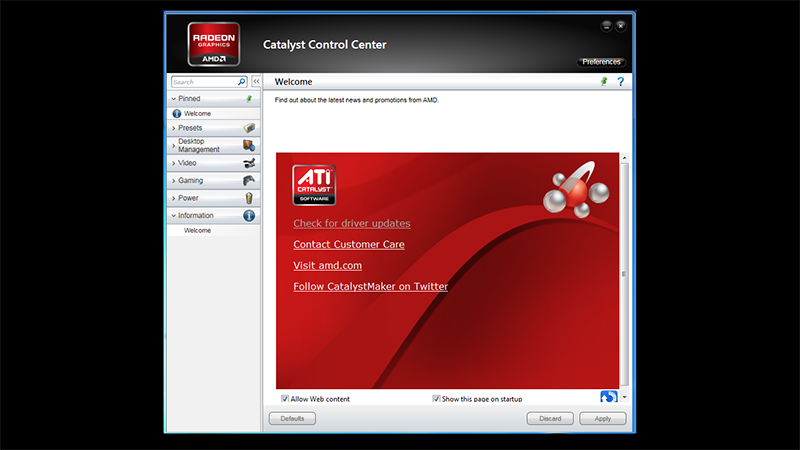The height and width of the screenshot is (450, 800).
Task: Toggle Show this page on startup checkbox
Action: pos(436,398)
